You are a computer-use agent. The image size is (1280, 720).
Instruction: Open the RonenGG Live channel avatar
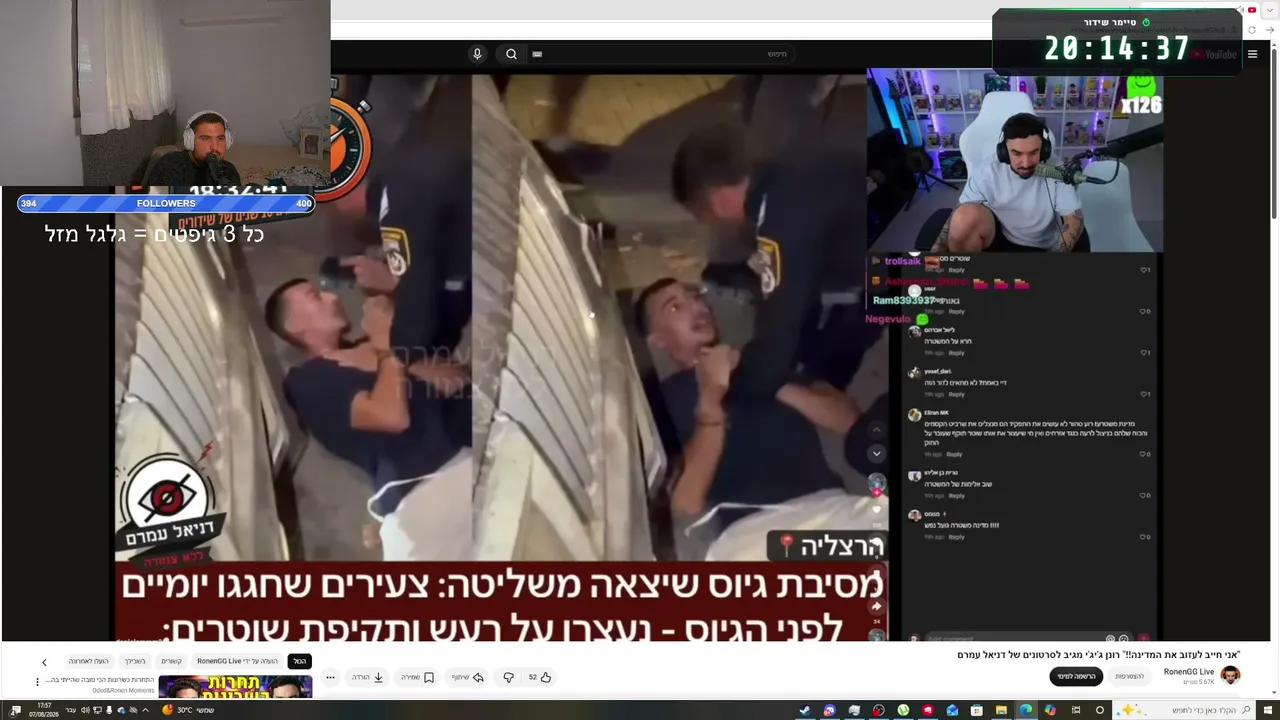click(1231, 676)
